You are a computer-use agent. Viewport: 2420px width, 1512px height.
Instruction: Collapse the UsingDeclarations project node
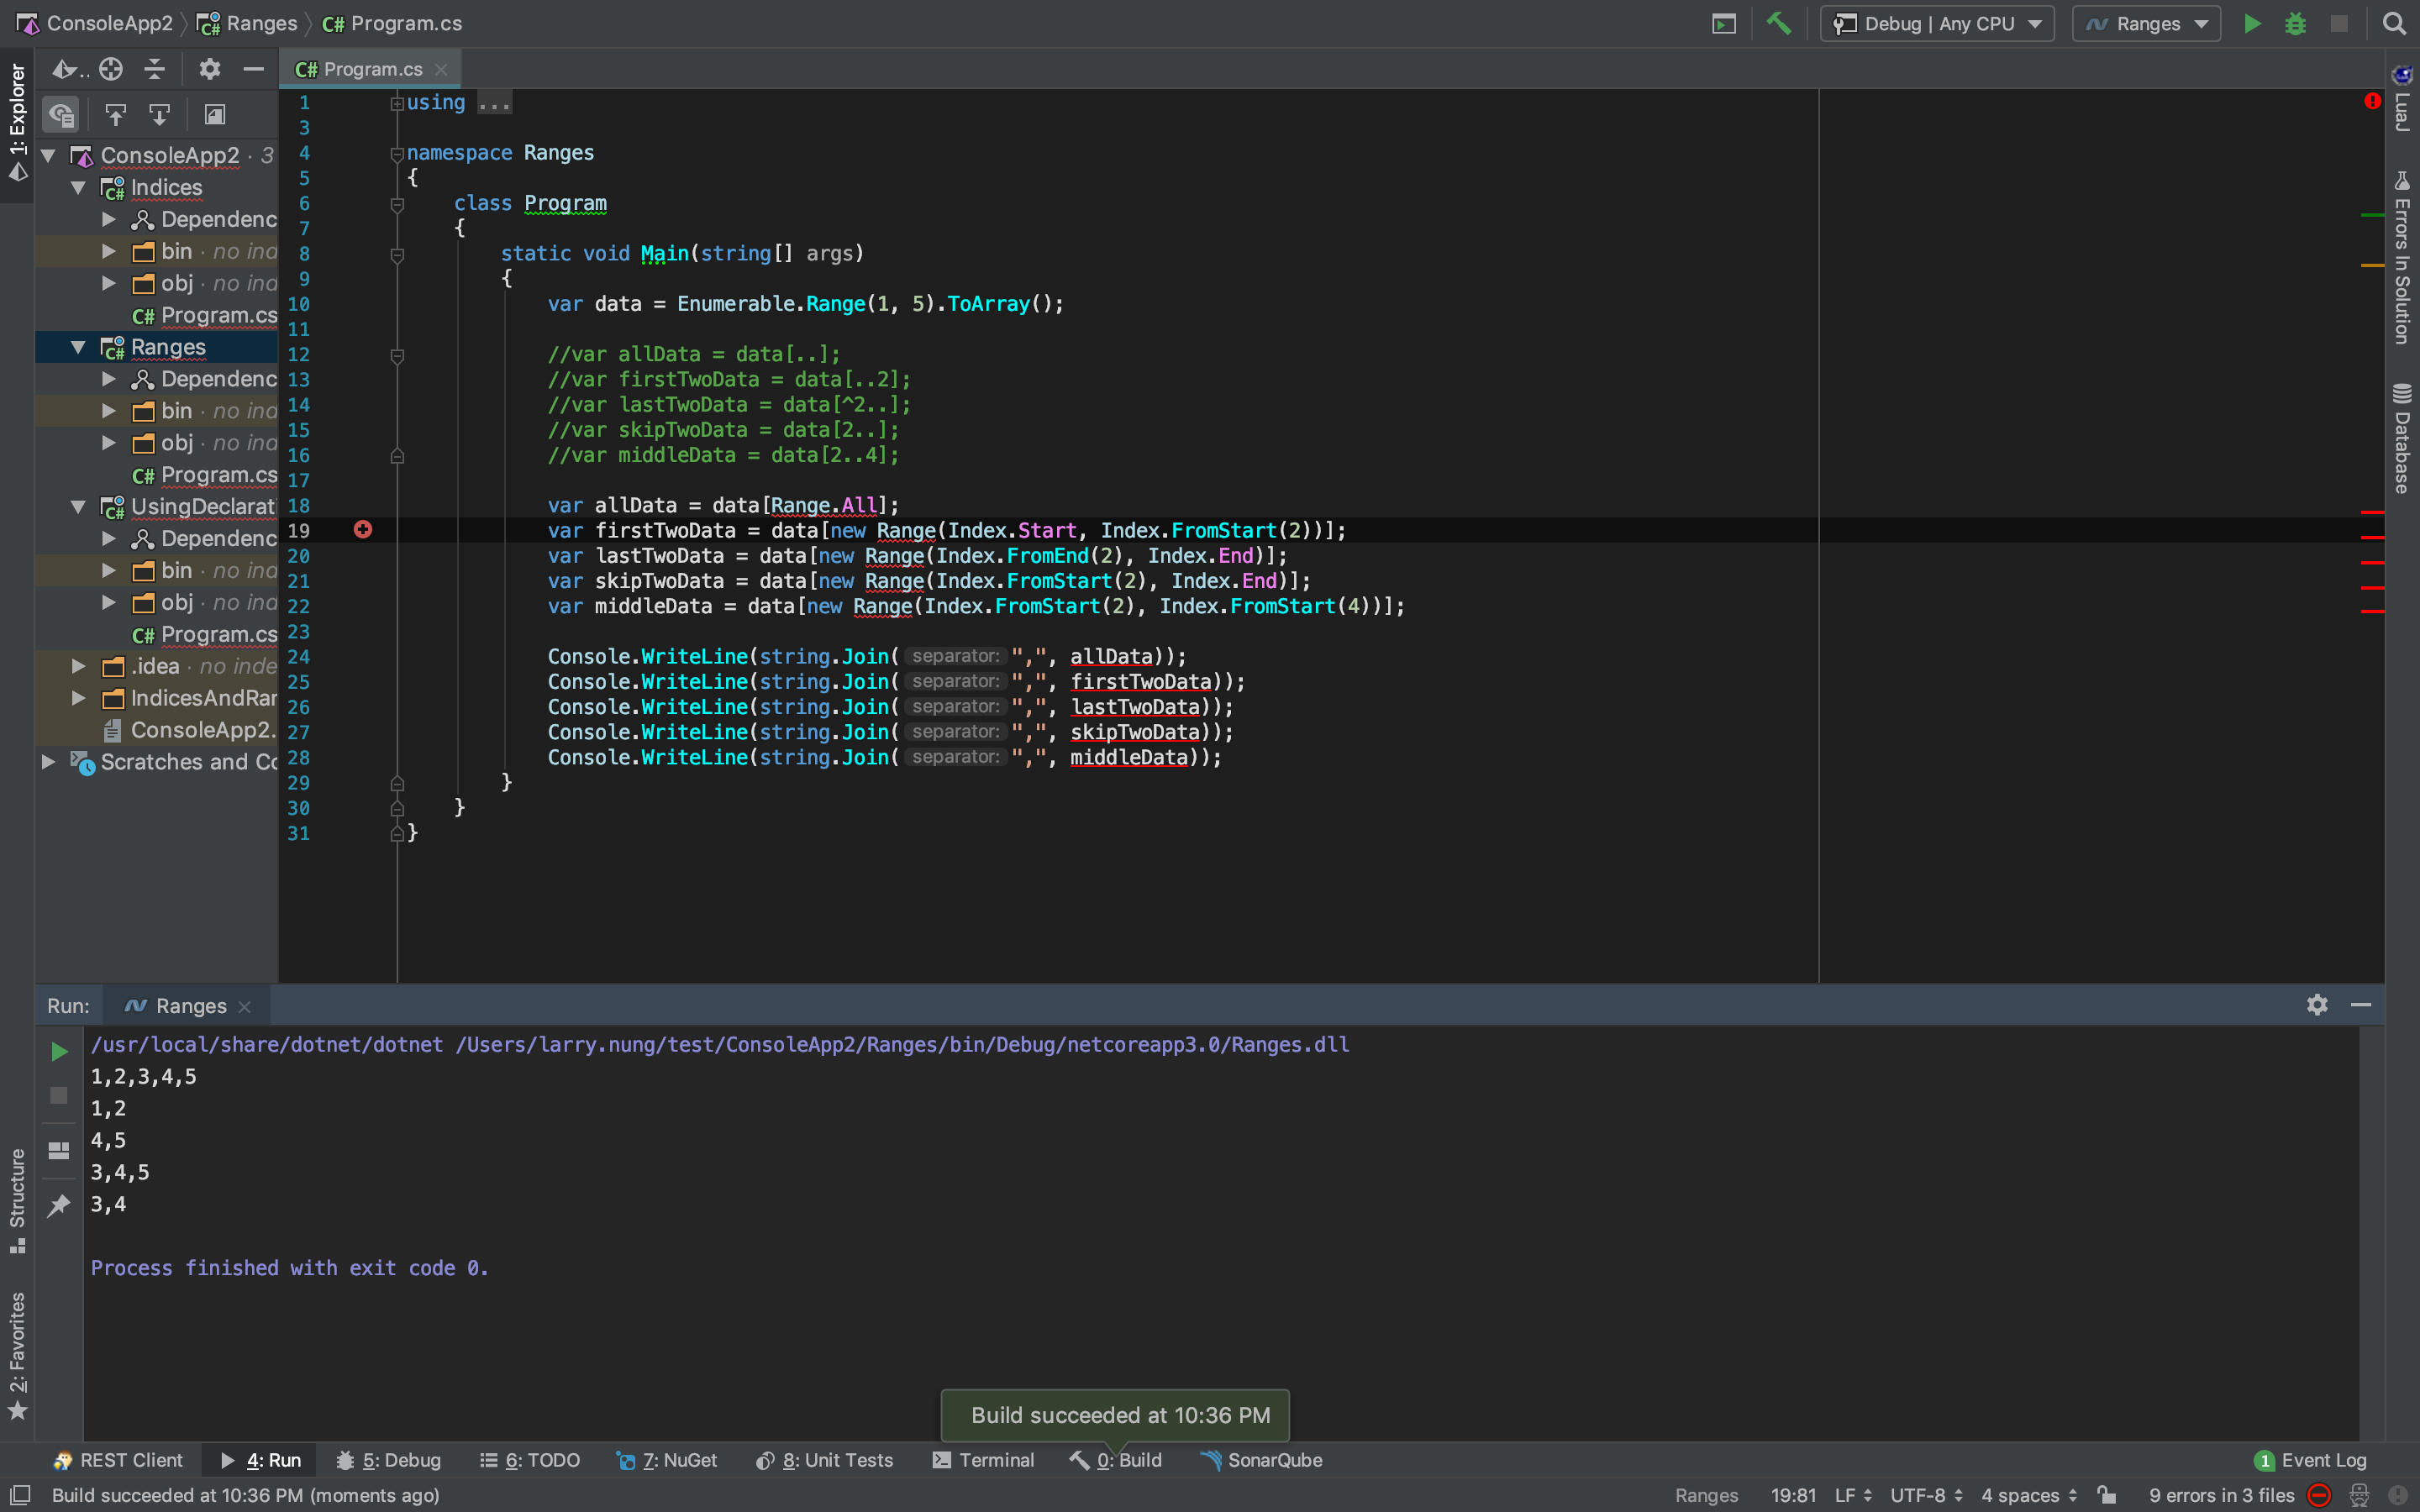click(x=78, y=507)
